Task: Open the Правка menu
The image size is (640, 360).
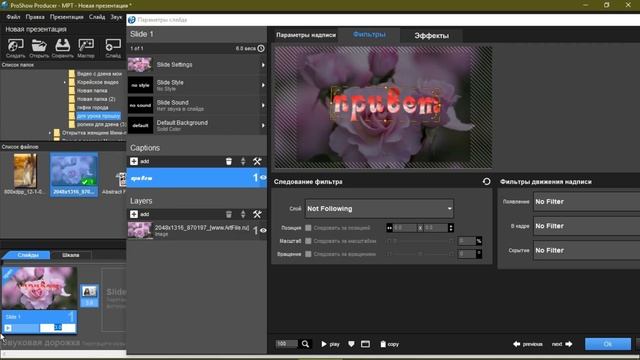Action: 35,17
